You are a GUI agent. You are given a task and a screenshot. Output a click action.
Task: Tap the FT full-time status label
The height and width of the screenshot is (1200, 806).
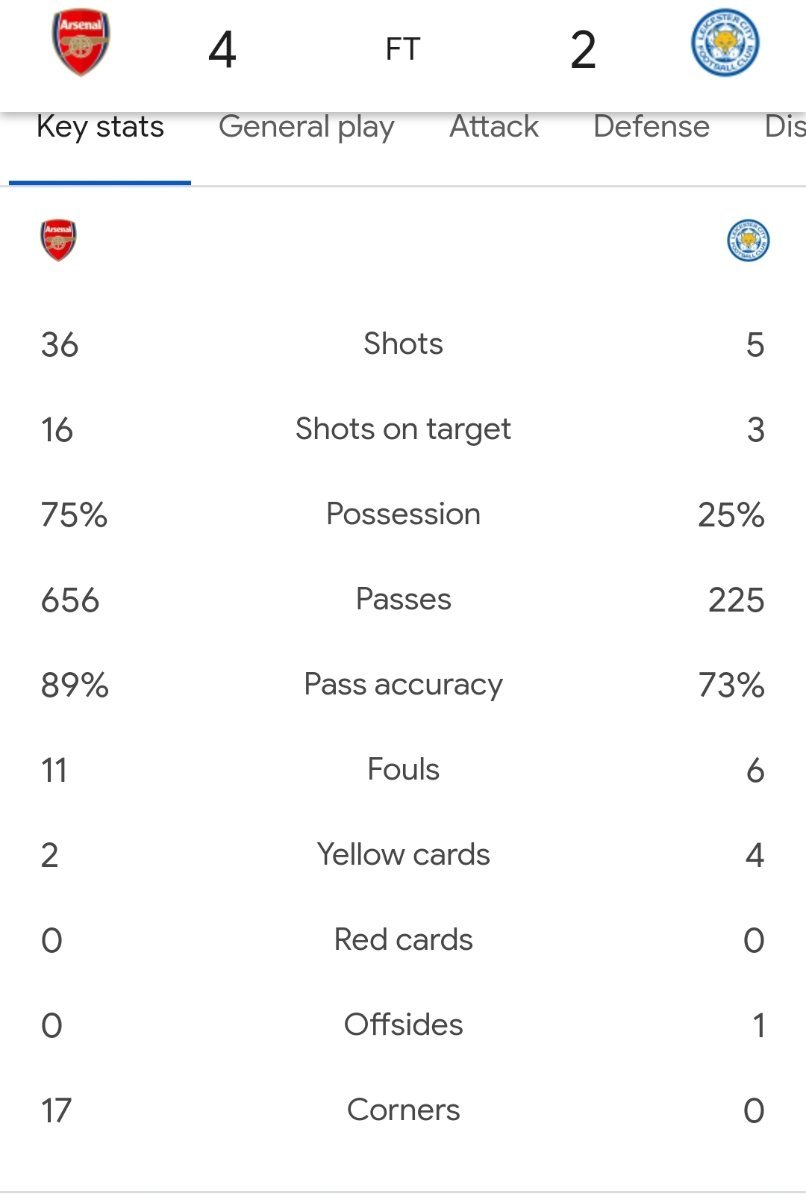point(403,50)
